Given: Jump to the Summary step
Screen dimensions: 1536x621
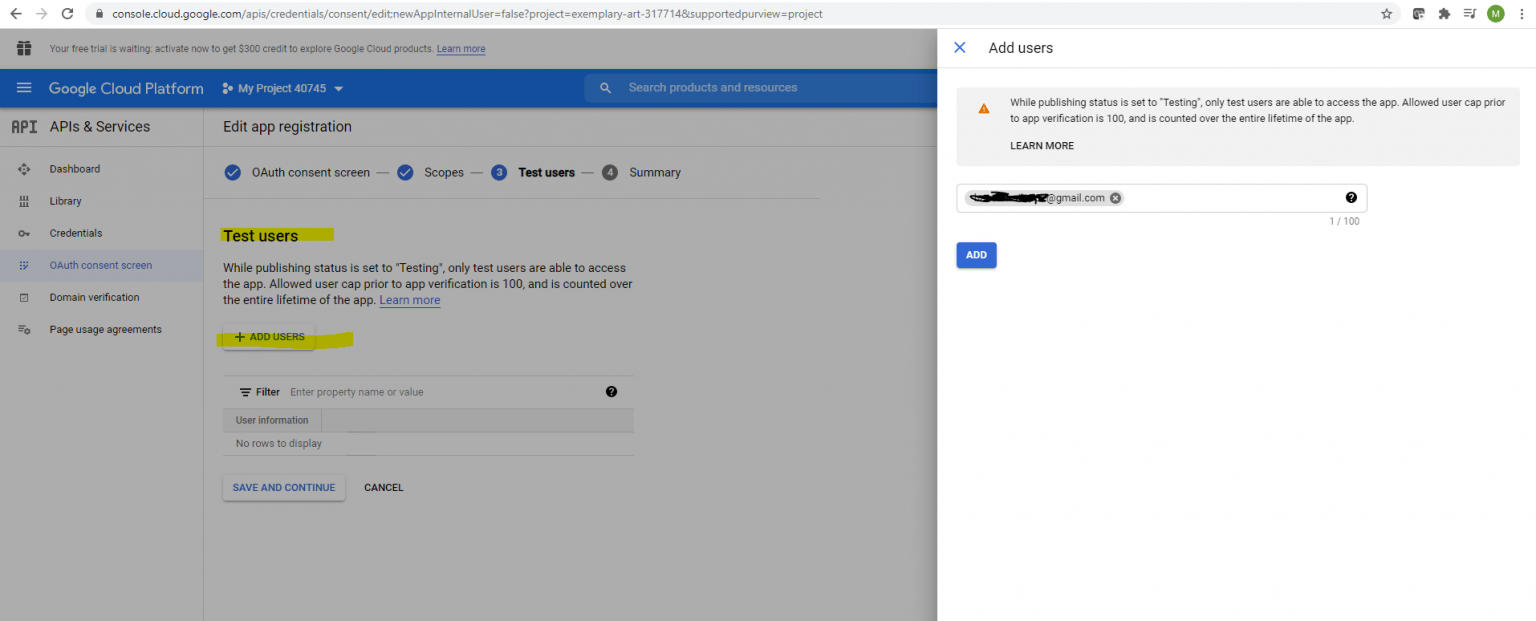Looking at the screenshot, I should [655, 172].
